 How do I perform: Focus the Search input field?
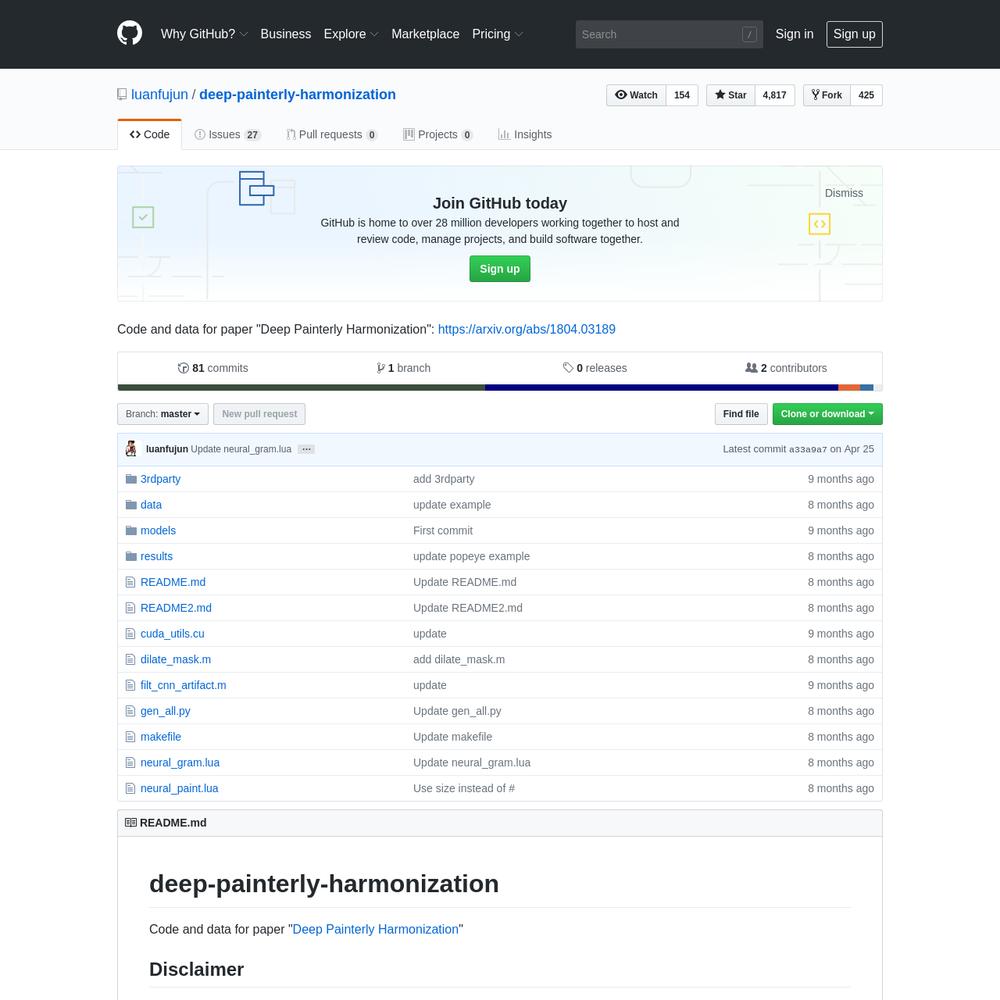[669, 34]
